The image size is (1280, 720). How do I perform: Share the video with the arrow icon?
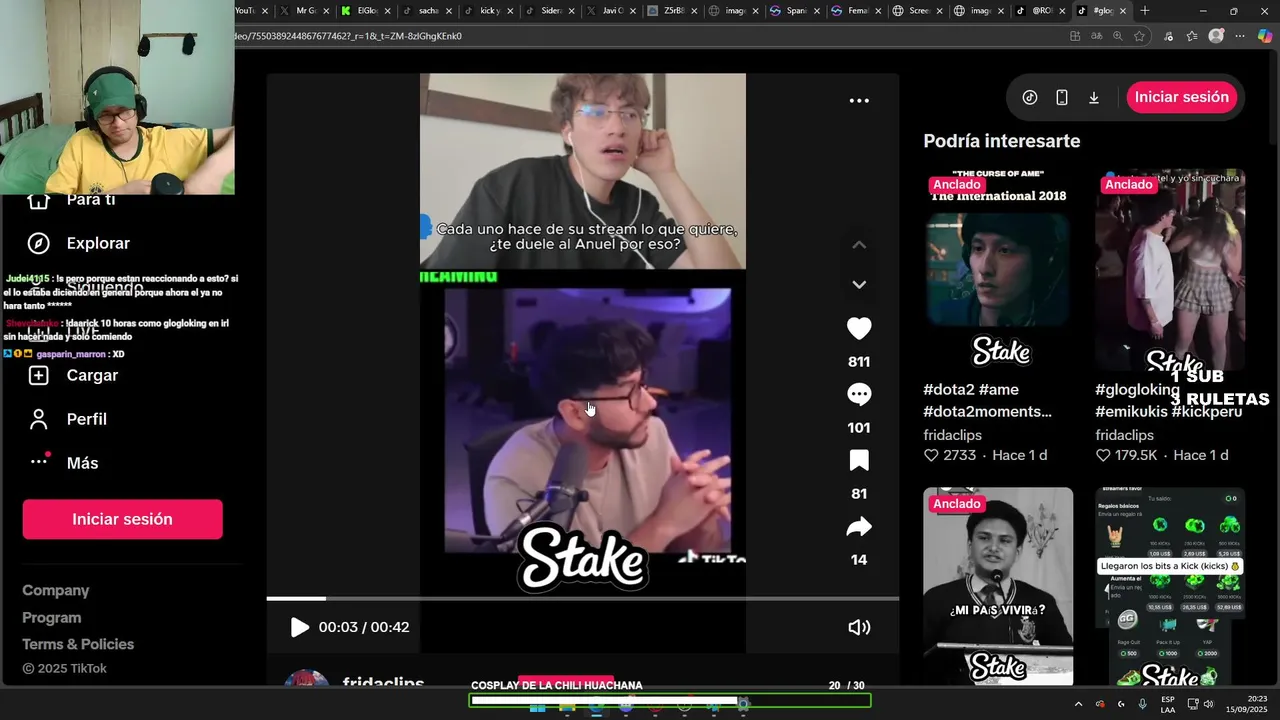(859, 527)
